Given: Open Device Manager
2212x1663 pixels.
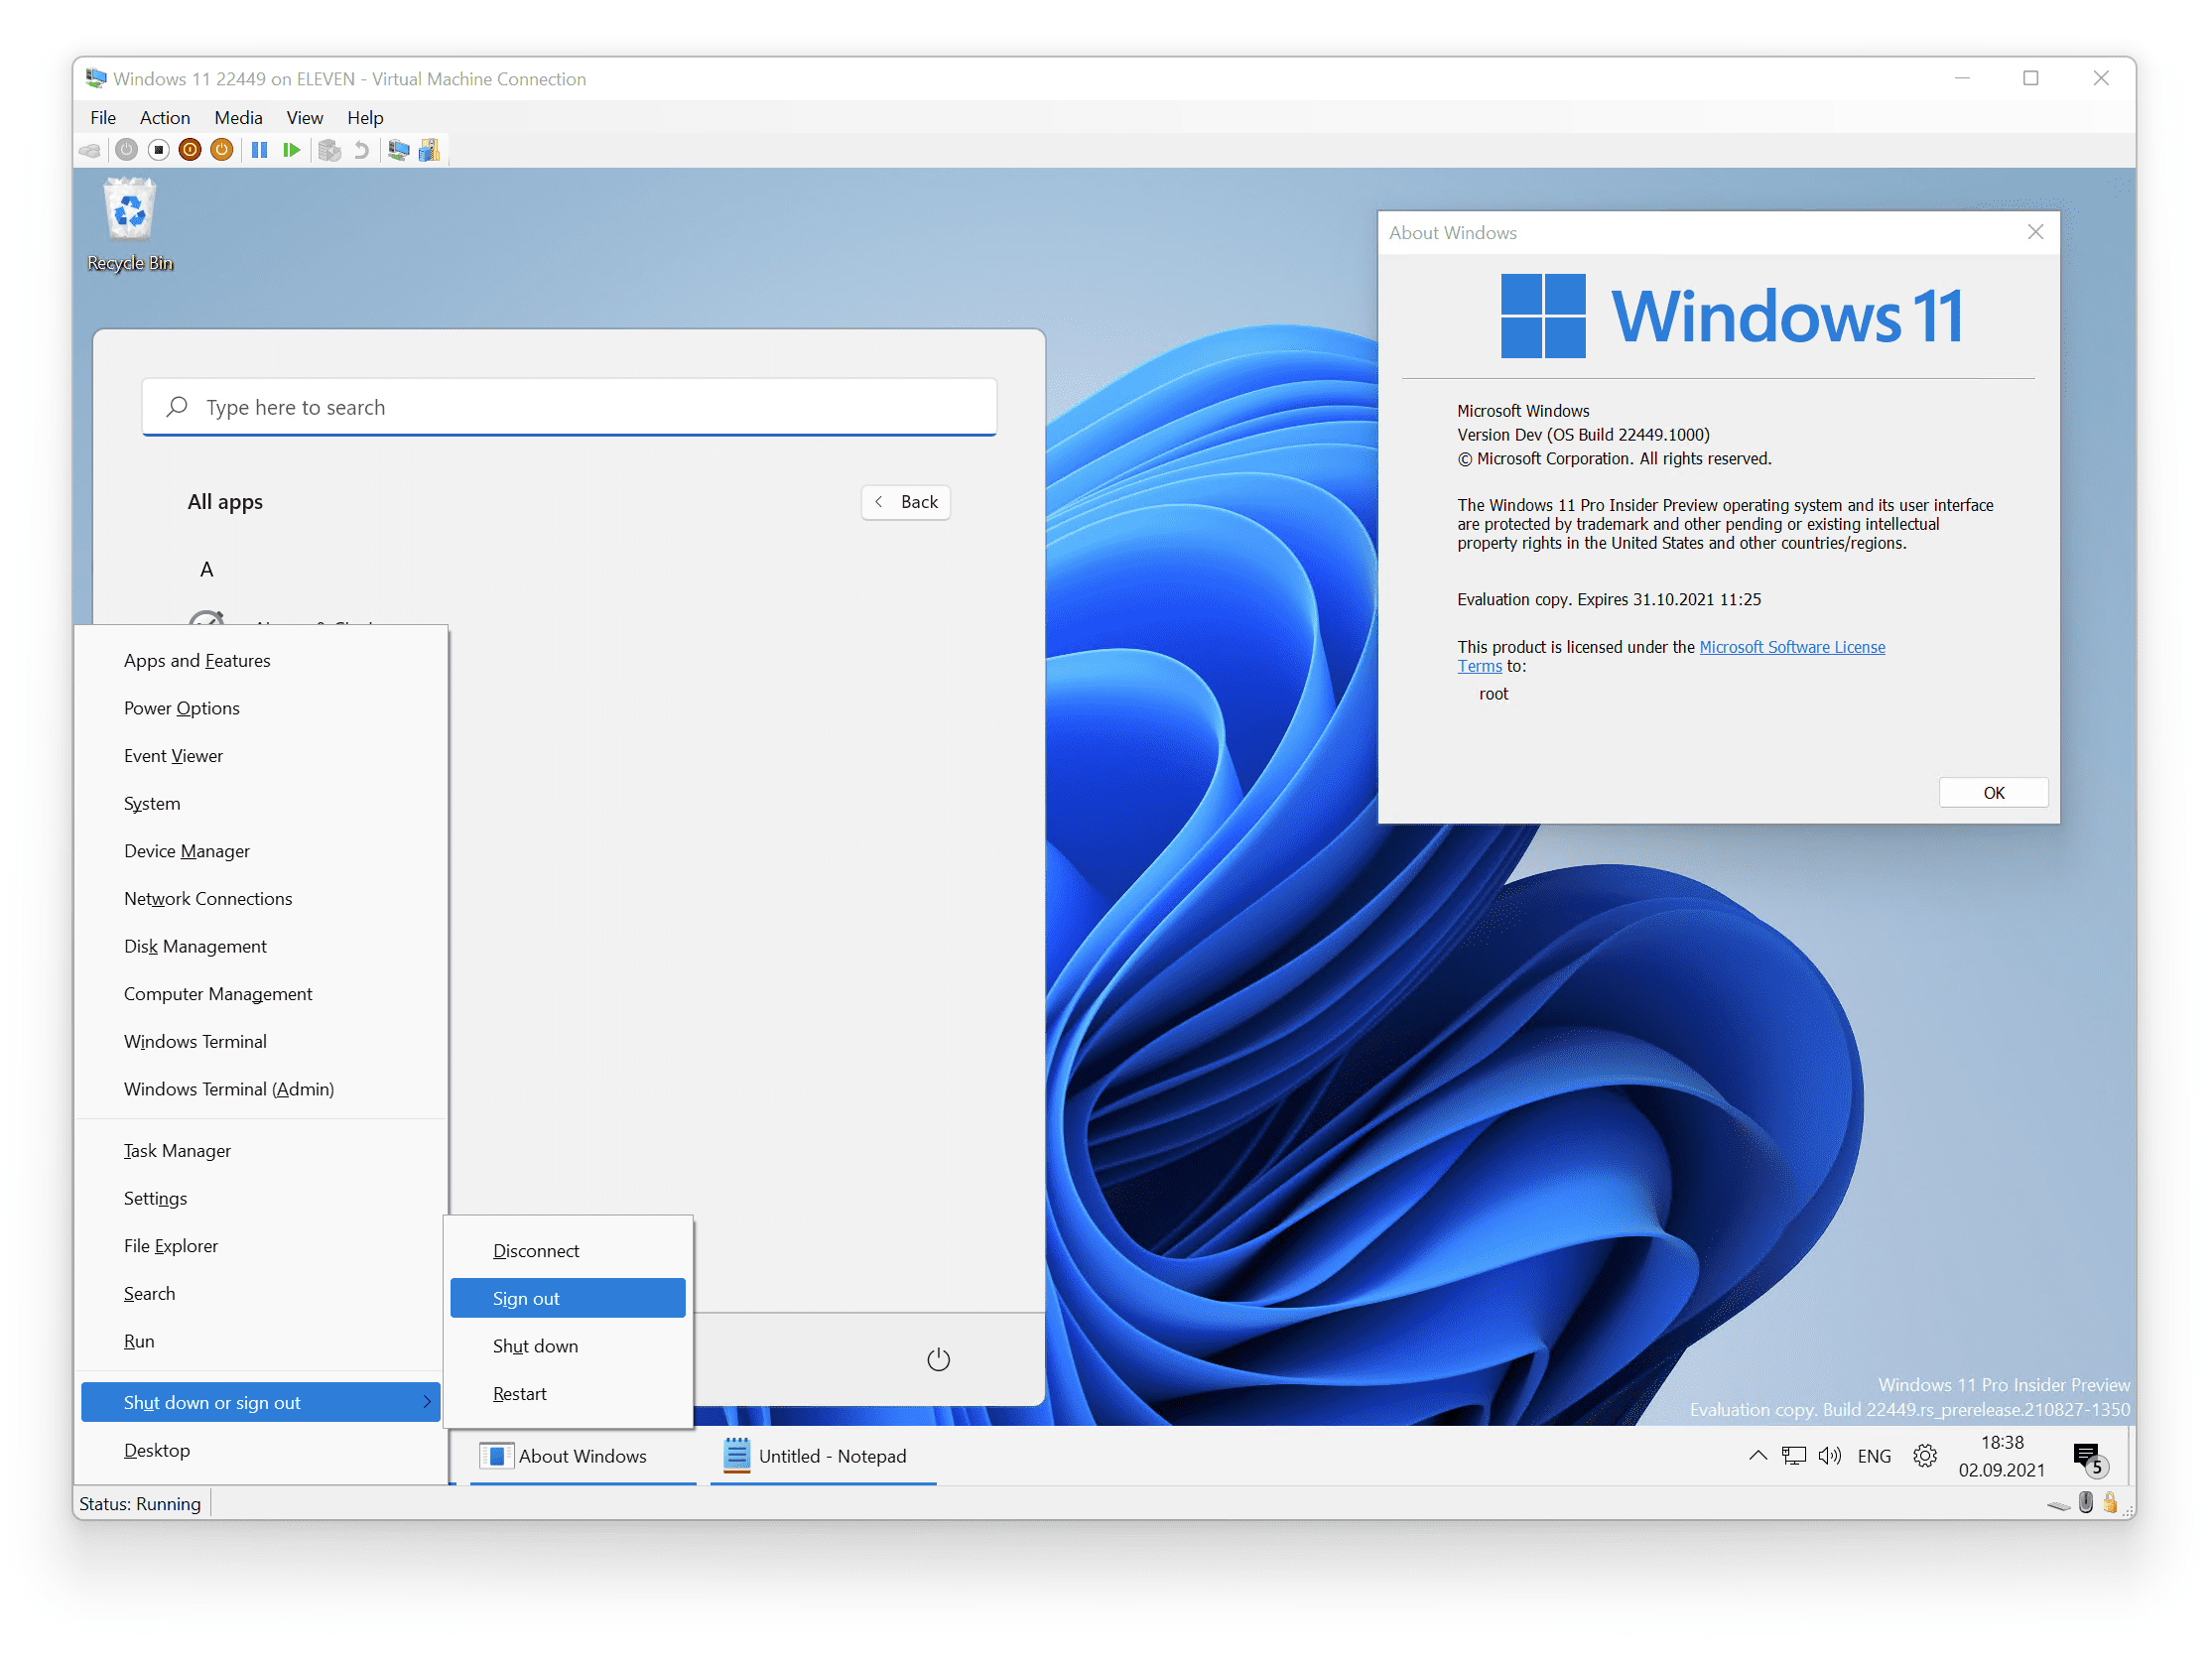Looking at the screenshot, I should point(261,851).
